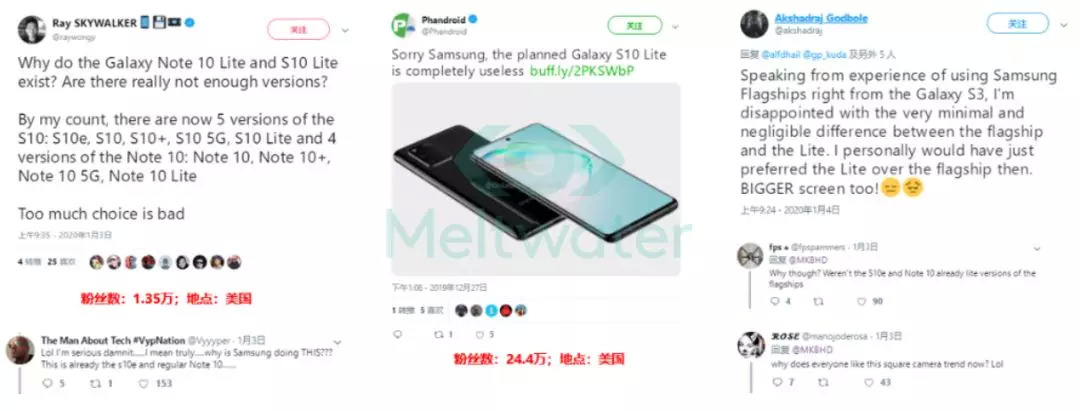
Task: Click the reply icon on The Man About Tech's tweet
Action: click(48, 383)
